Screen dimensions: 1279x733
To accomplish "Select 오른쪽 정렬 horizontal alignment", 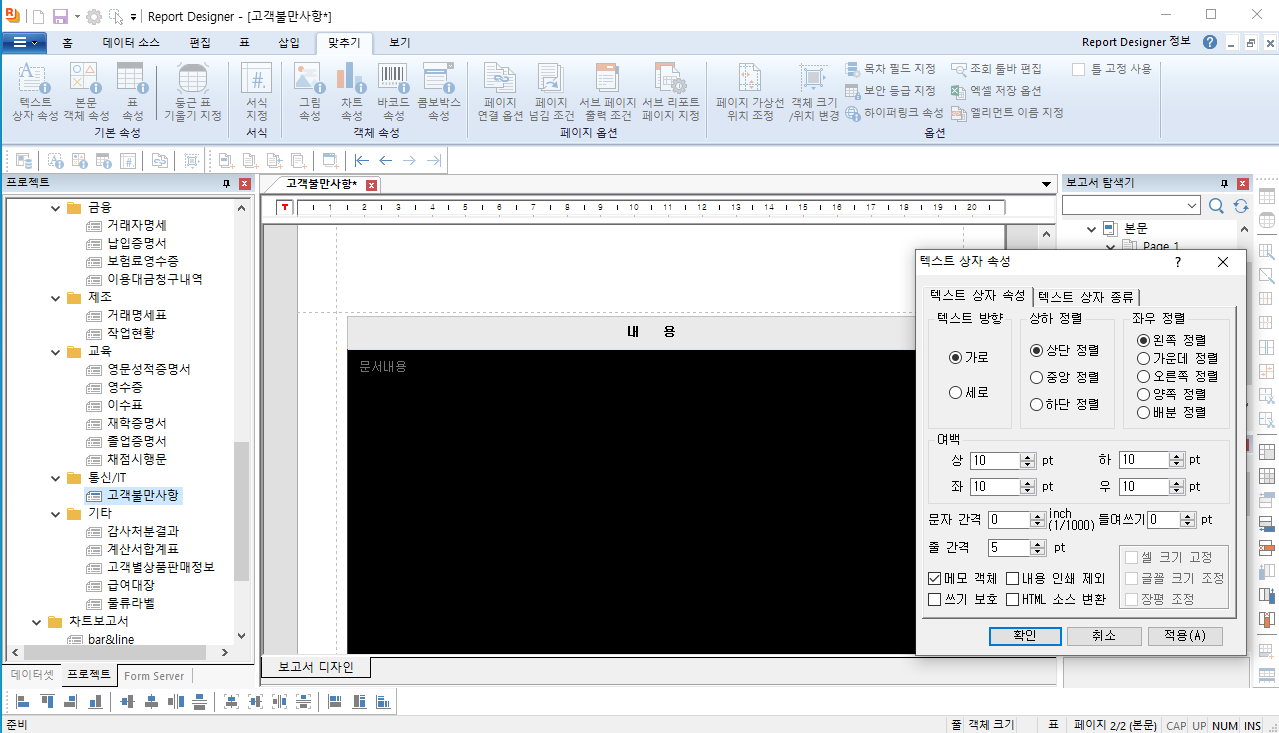I will (x=1143, y=376).
